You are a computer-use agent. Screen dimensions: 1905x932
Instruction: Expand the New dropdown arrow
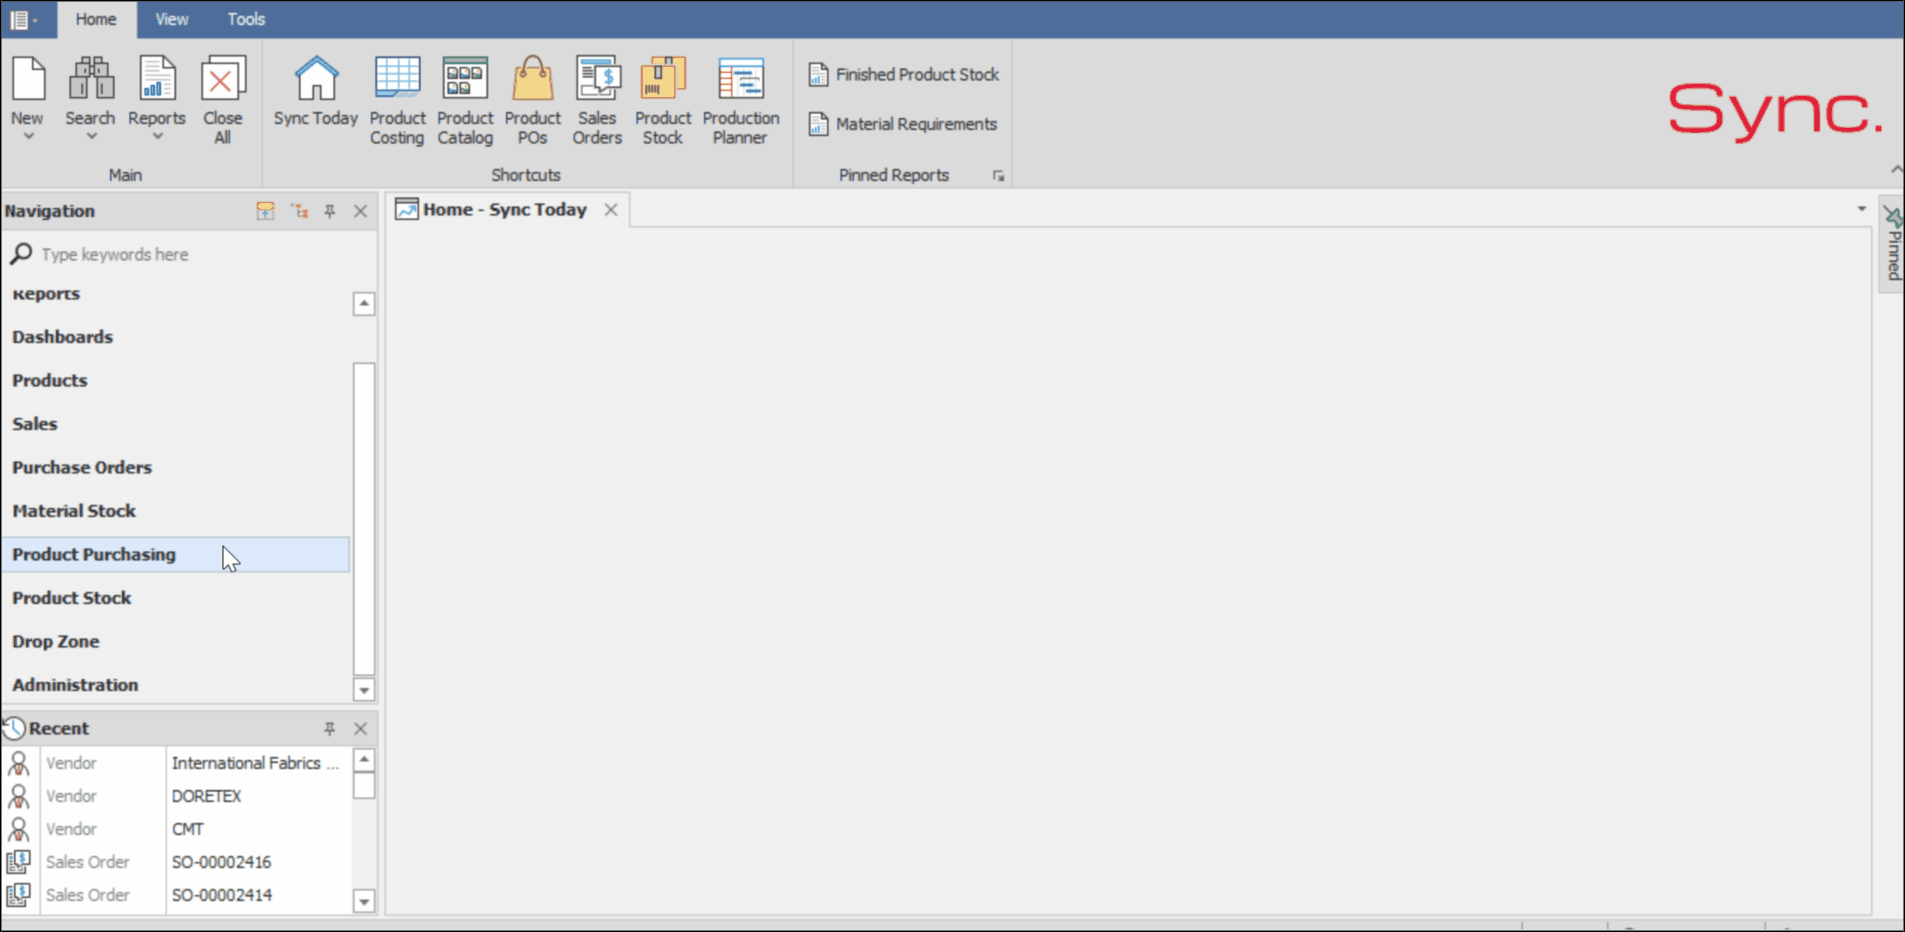pos(28,137)
